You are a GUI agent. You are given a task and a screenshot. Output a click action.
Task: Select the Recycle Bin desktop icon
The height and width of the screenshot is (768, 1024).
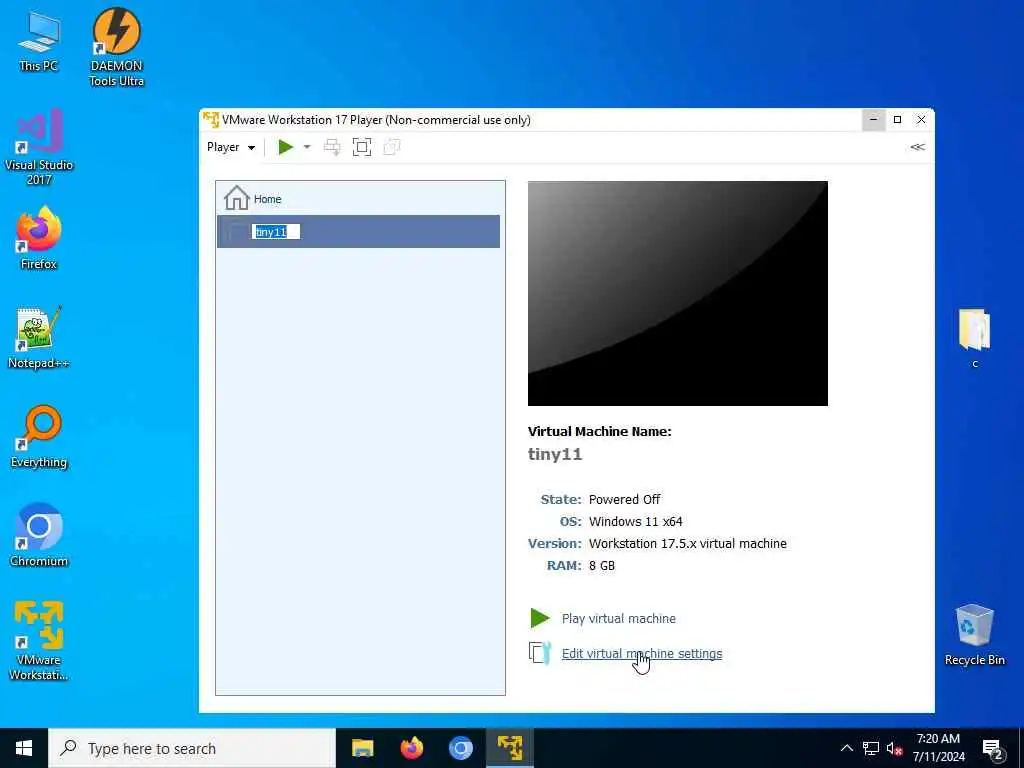coord(974,635)
